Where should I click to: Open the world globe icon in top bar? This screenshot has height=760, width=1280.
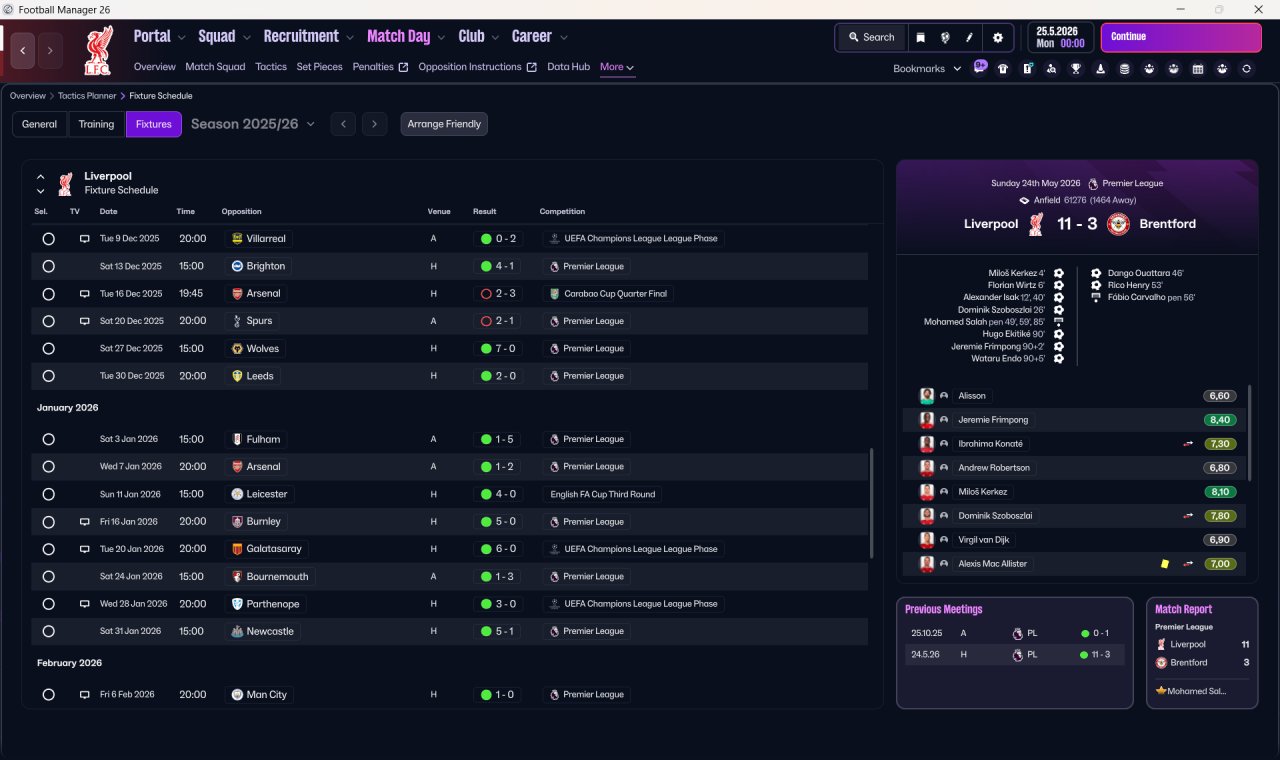point(945,37)
